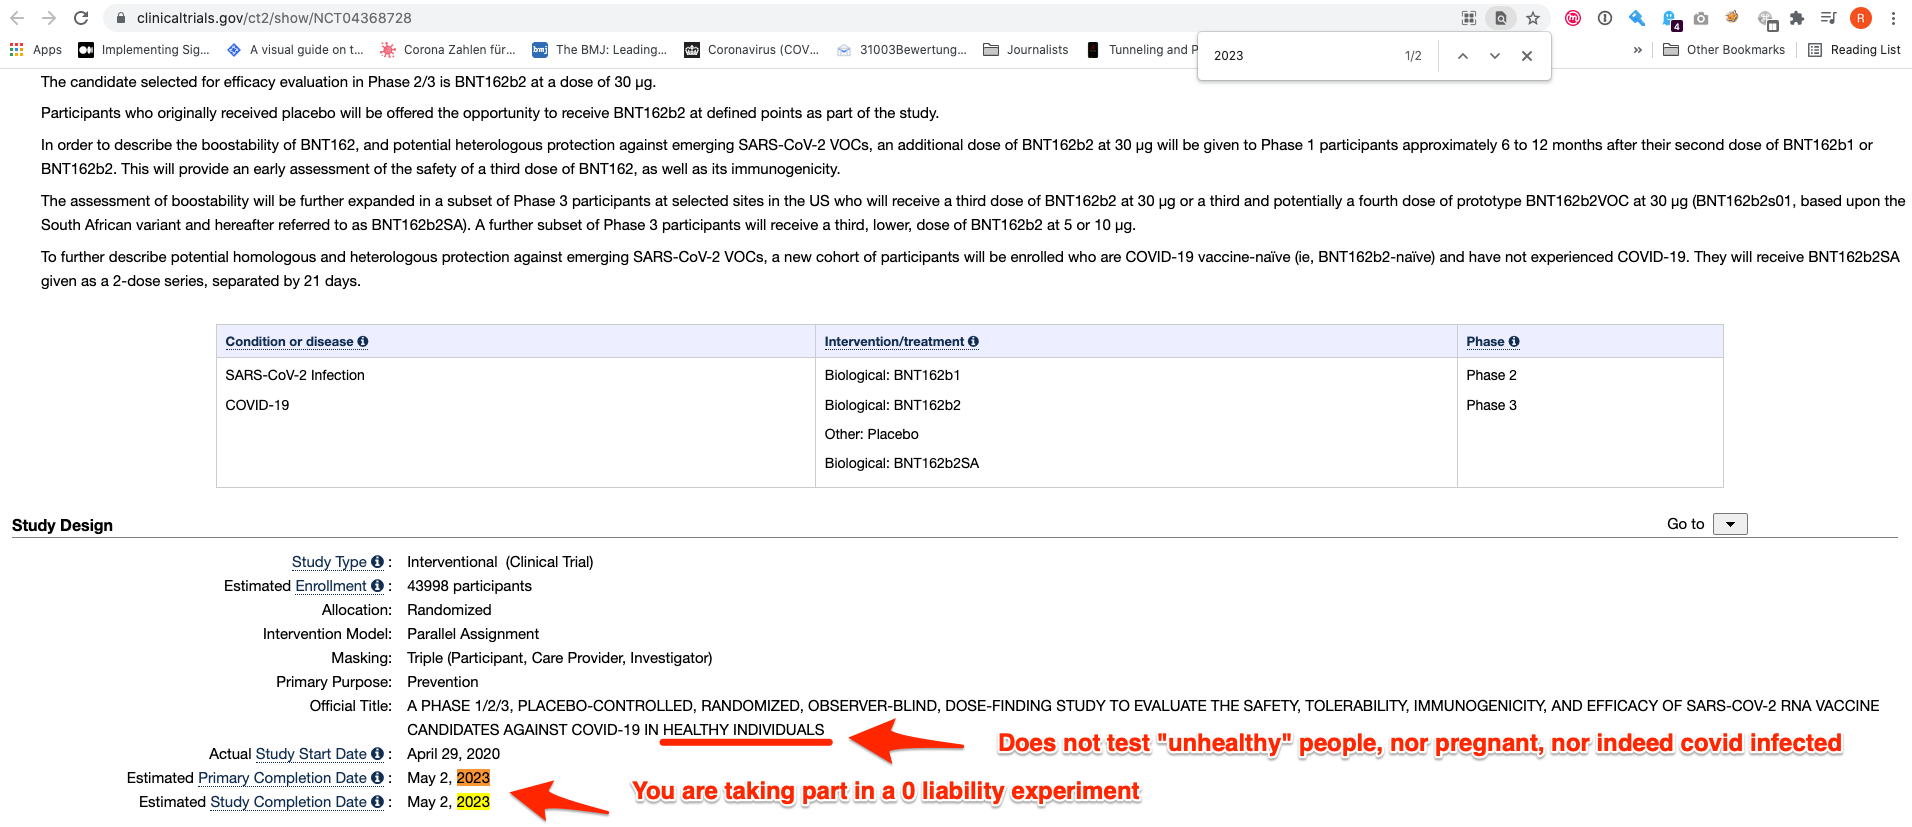Viewport: 1912px width, 827px height.
Task: Open the Other Bookmarks folder
Action: point(1724,50)
